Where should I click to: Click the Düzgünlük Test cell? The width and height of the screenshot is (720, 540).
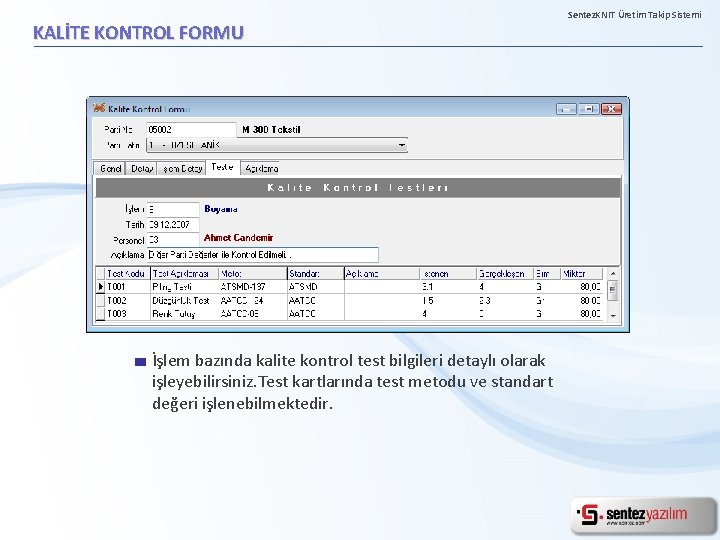click(184, 301)
